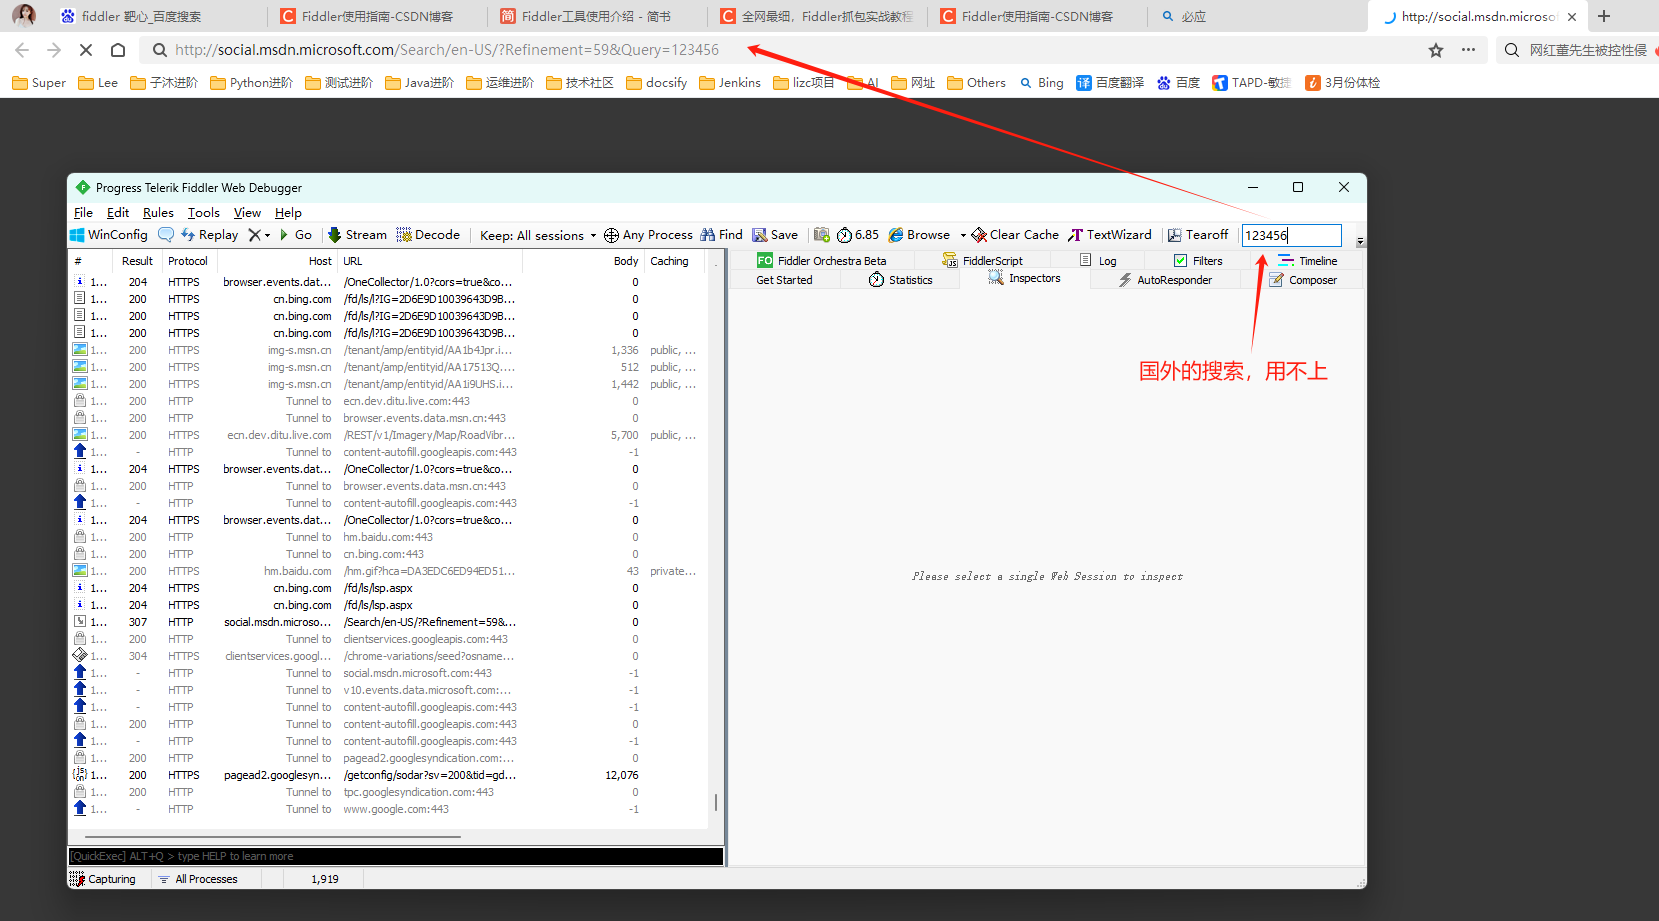
Task: Click the horizontal scrollbar of the session list
Action: pos(273,836)
